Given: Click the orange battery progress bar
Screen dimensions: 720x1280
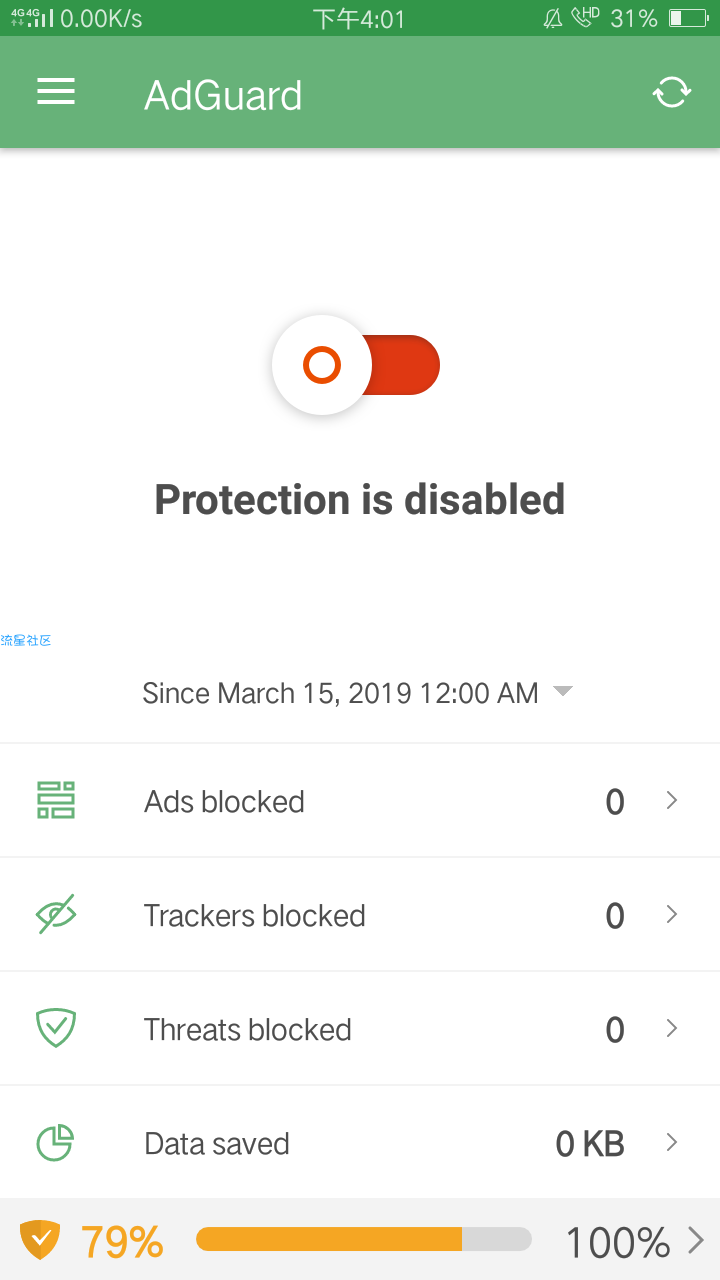Looking at the screenshot, I should [363, 1240].
